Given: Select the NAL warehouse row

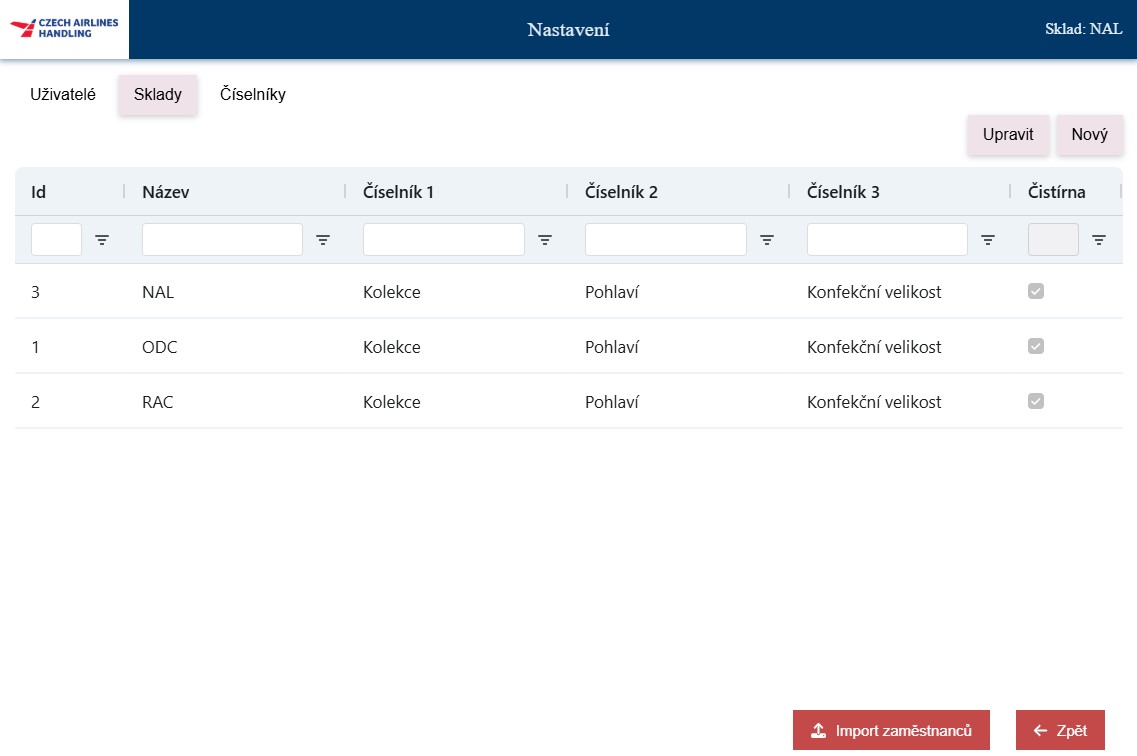Looking at the screenshot, I should [x=500, y=292].
